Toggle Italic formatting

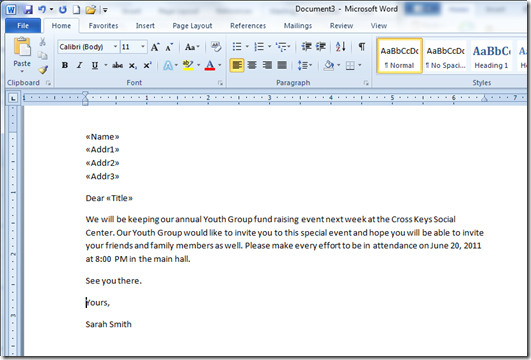pyautogui.click(x=80, y=65)
